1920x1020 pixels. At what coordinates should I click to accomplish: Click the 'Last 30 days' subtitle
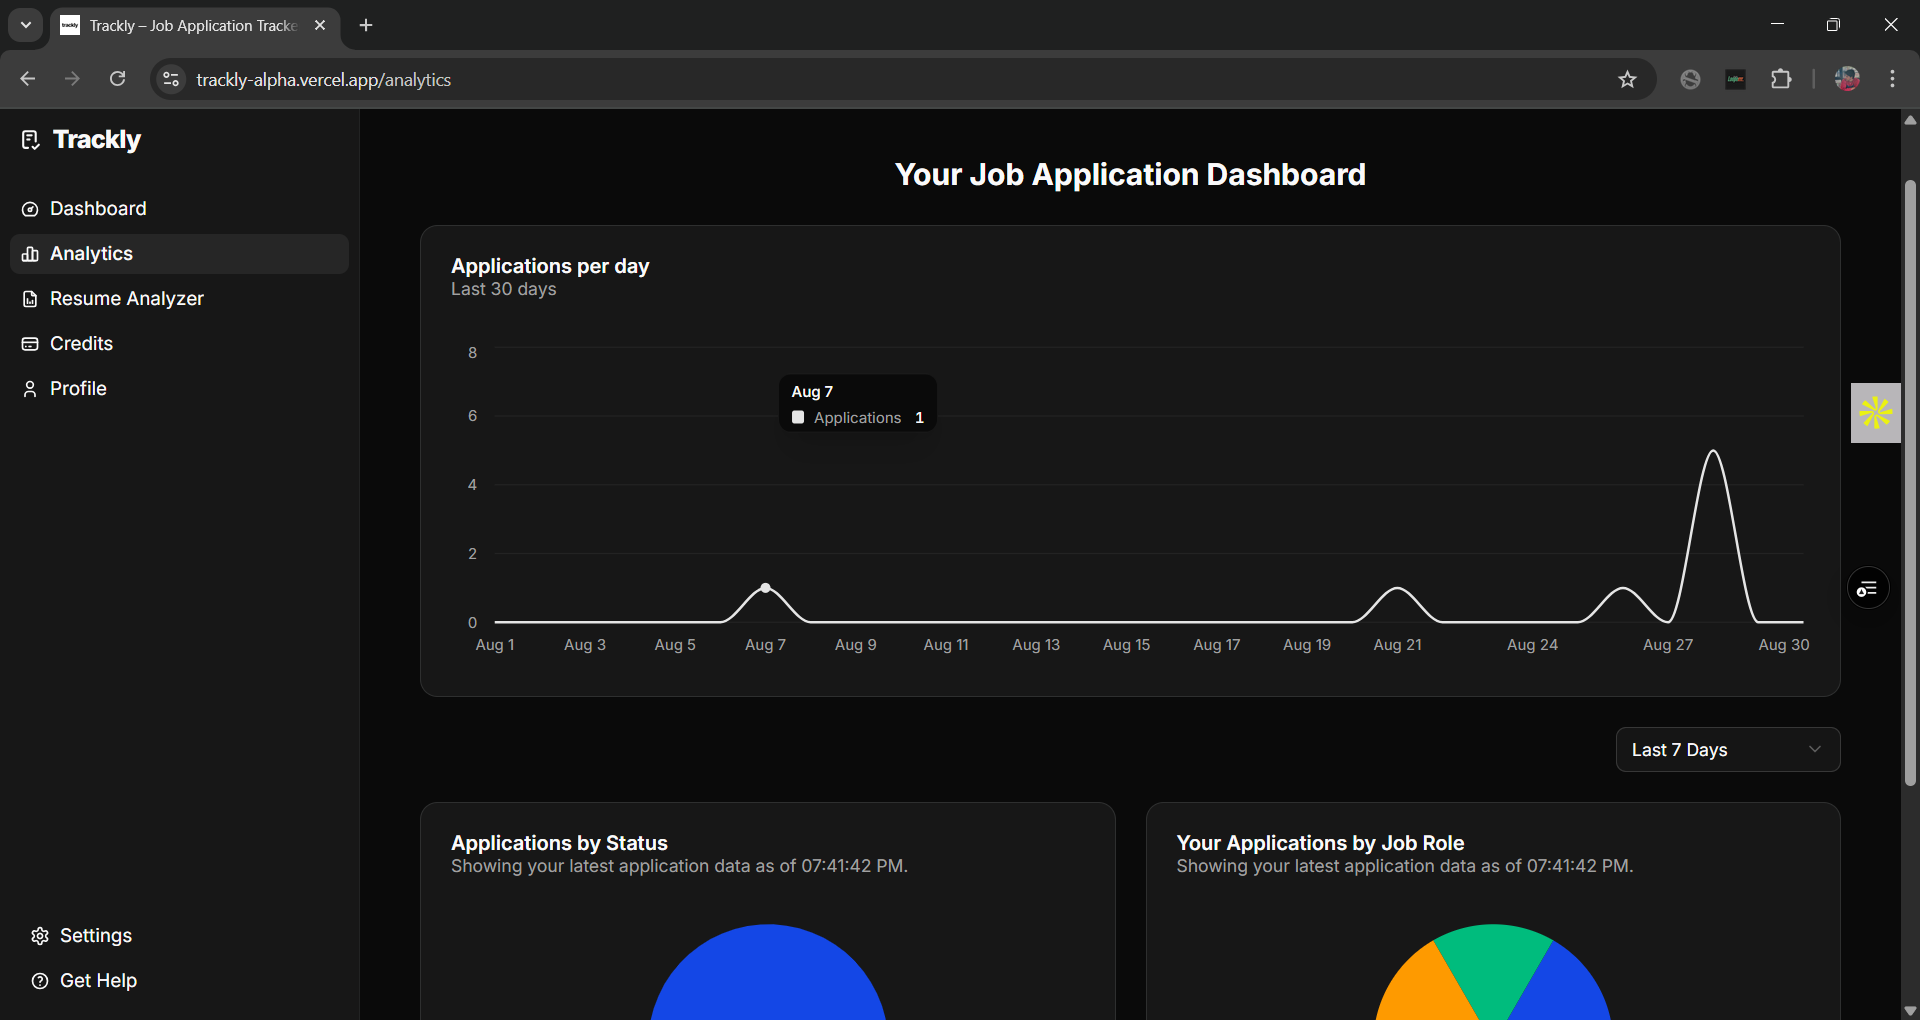click(x=503, y=289)
